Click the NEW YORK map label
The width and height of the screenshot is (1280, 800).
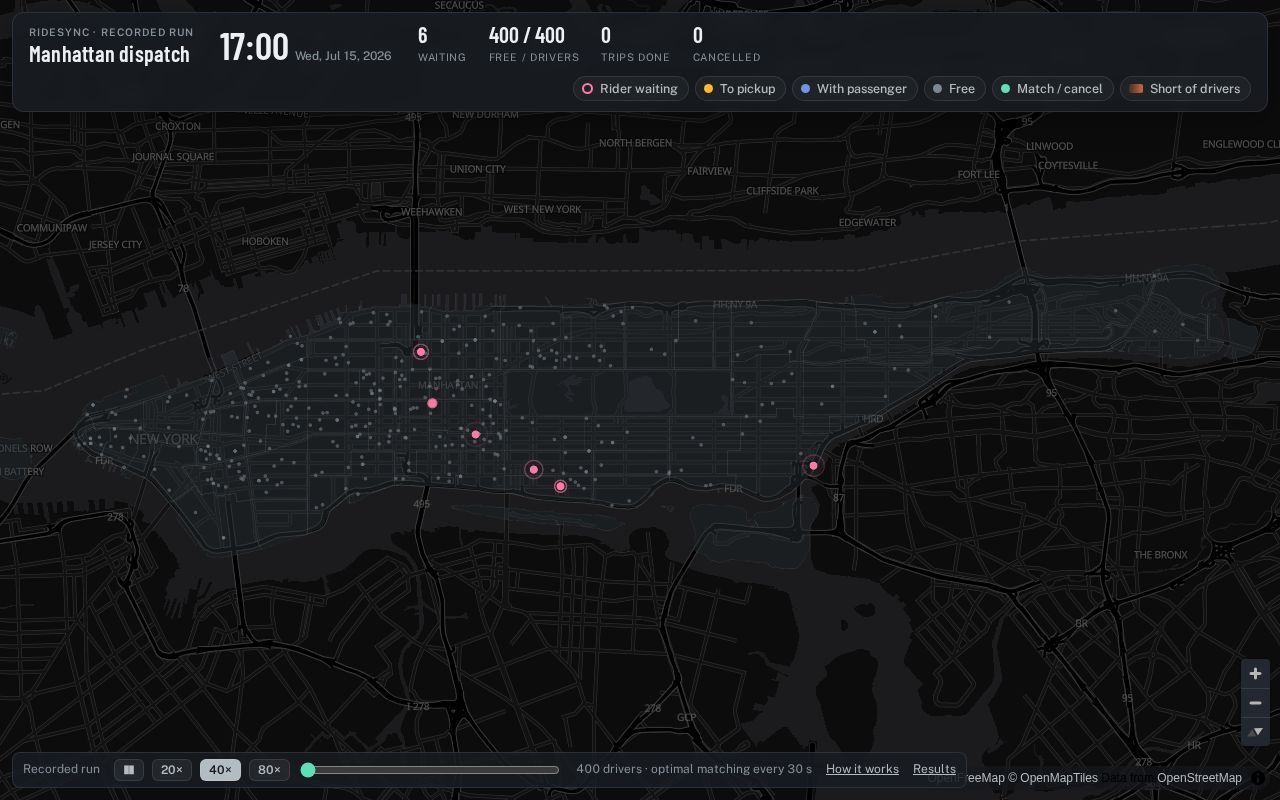164,439
